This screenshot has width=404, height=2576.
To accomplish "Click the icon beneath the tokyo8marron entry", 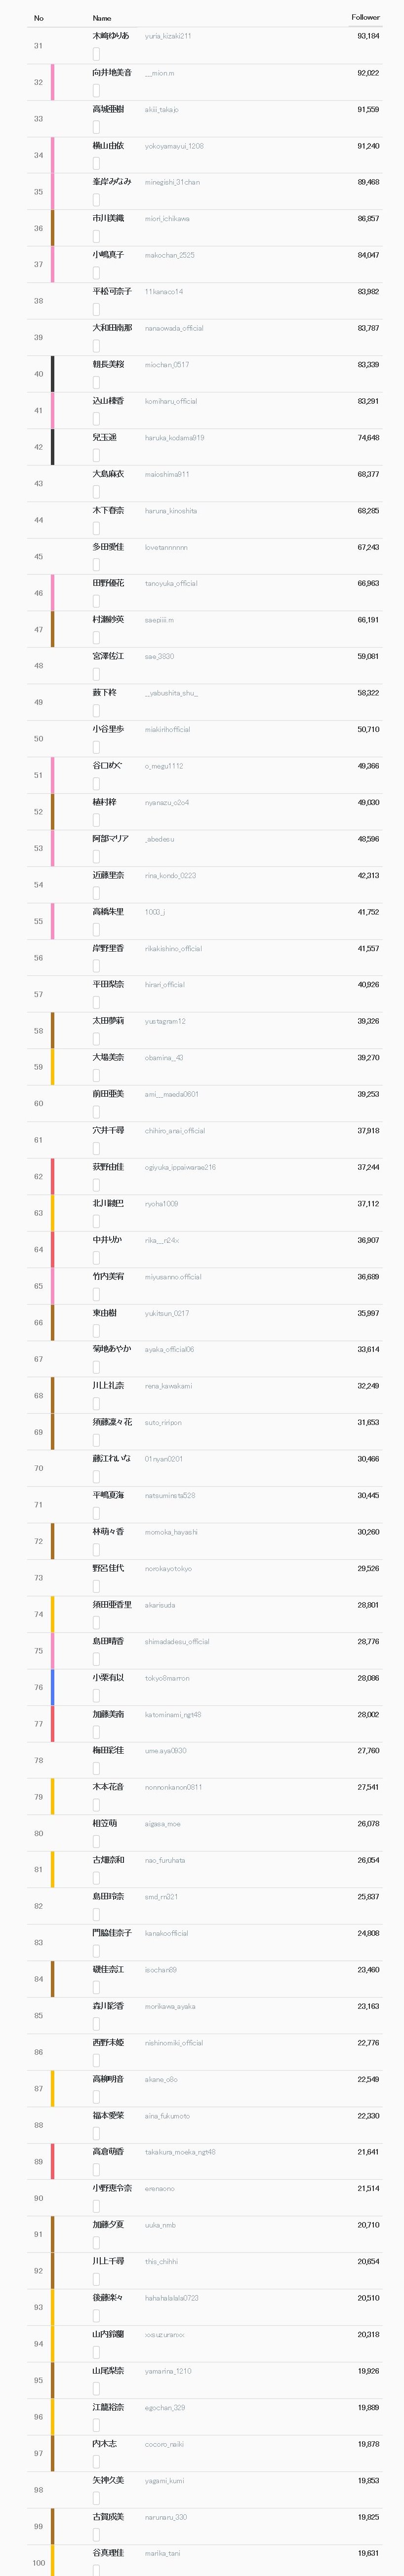I will click(96, 1696).
